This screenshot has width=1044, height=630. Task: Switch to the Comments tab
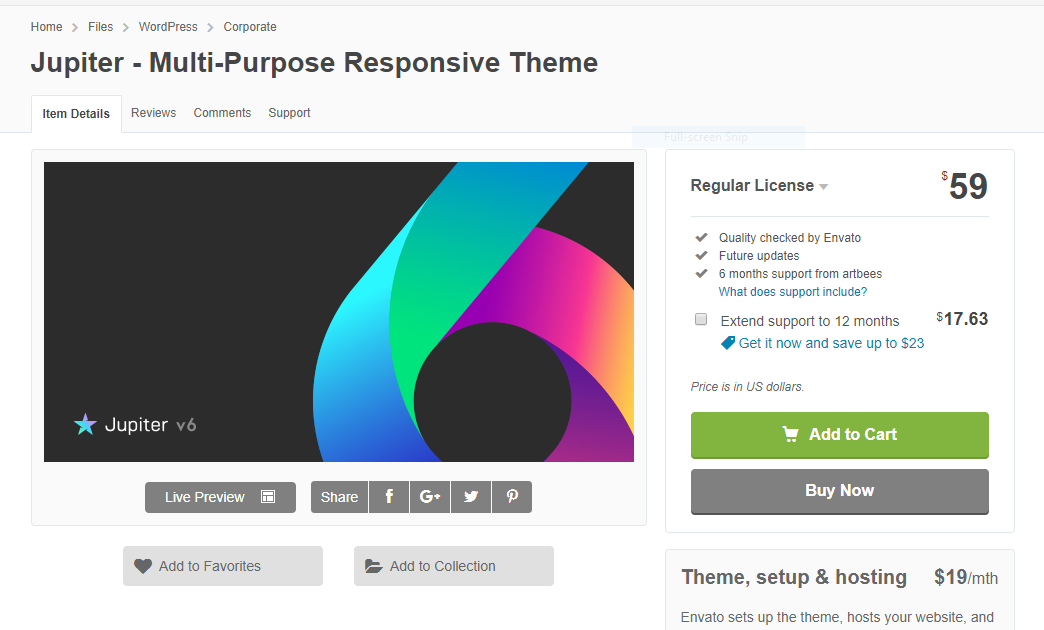click(x=222, y=113)
